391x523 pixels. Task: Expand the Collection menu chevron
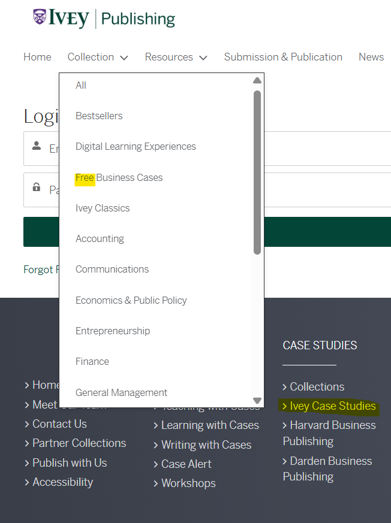tap(124, 58)
